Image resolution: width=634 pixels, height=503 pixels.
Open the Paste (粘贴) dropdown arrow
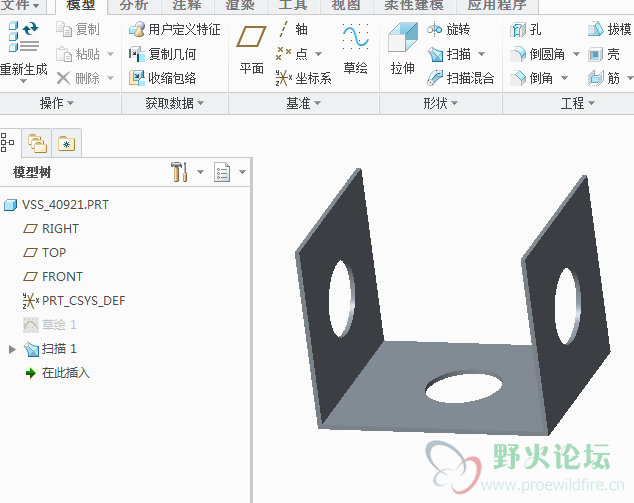tap(110, 54)
